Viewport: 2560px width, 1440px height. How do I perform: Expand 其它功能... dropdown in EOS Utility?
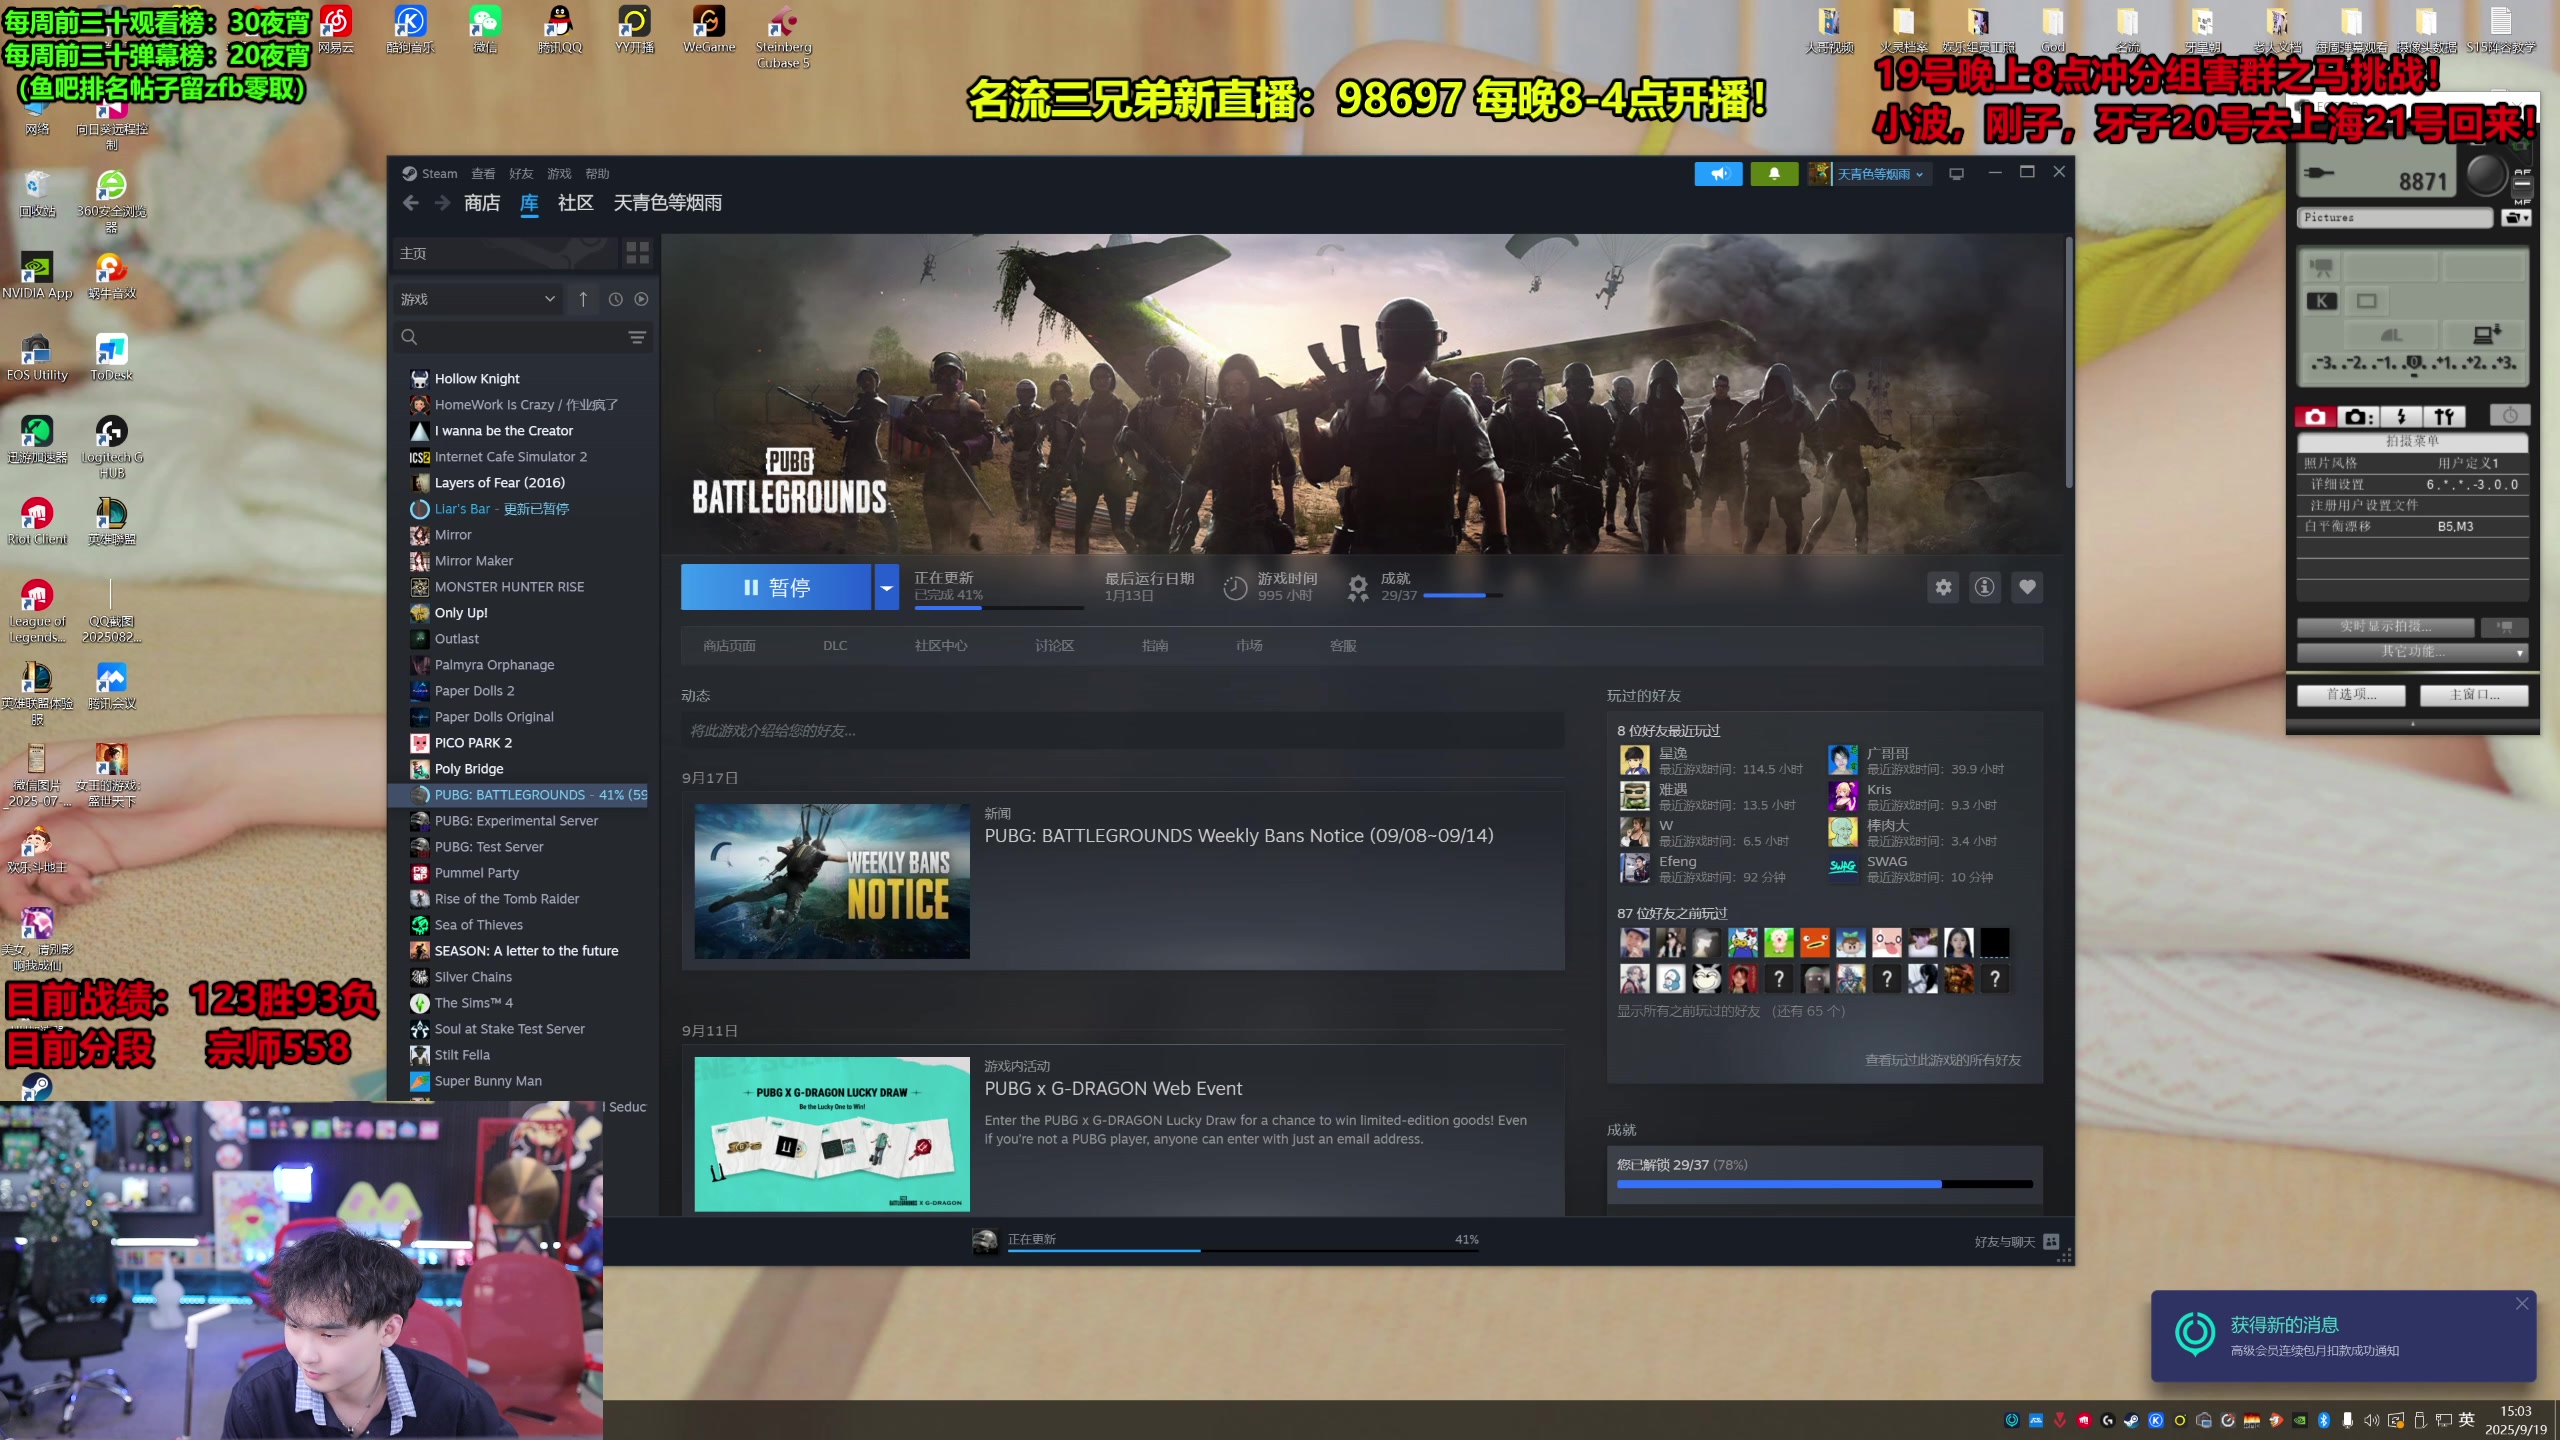(2412, 652)
